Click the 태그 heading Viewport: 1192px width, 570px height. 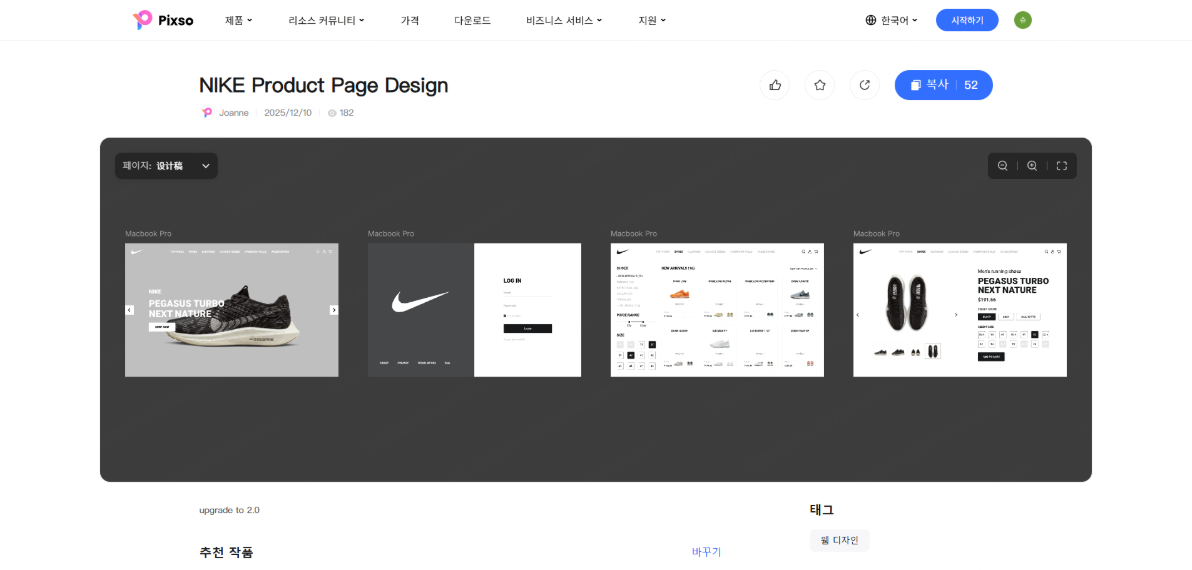[x=822, y=510]
